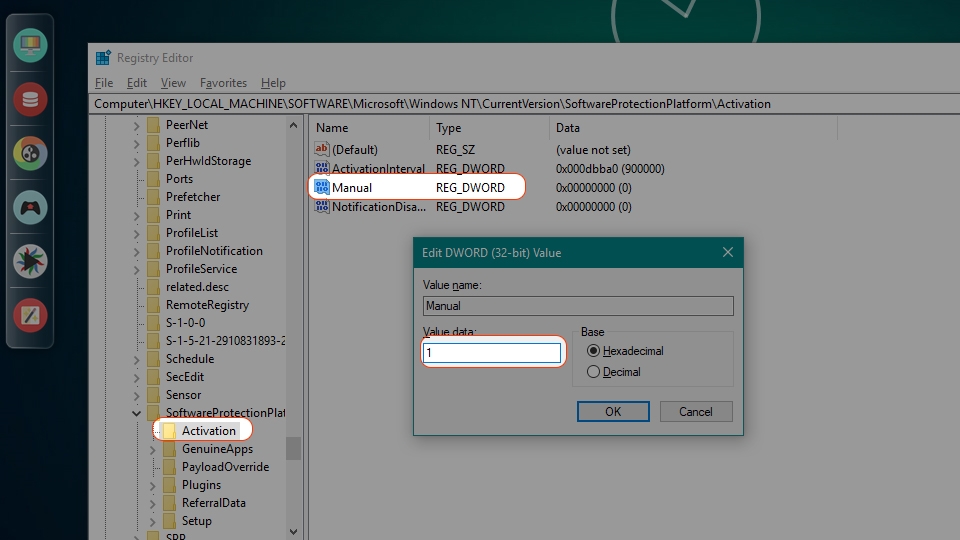This screenshot has width=960, height=540.
Task: Open the monitor icon in the dock
Action: [x=30, y=45]
